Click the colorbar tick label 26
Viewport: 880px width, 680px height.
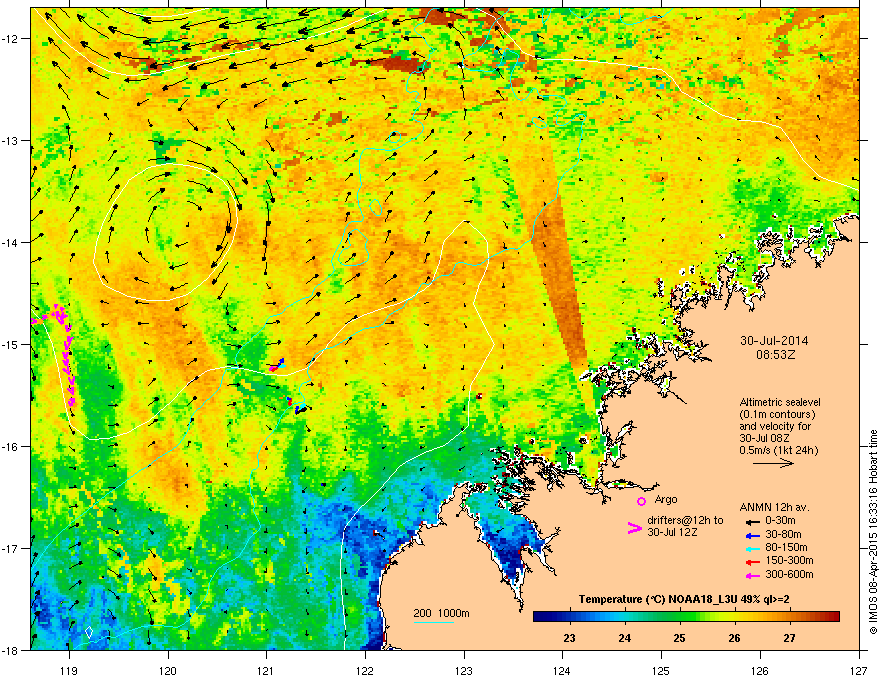pos(735,638)
